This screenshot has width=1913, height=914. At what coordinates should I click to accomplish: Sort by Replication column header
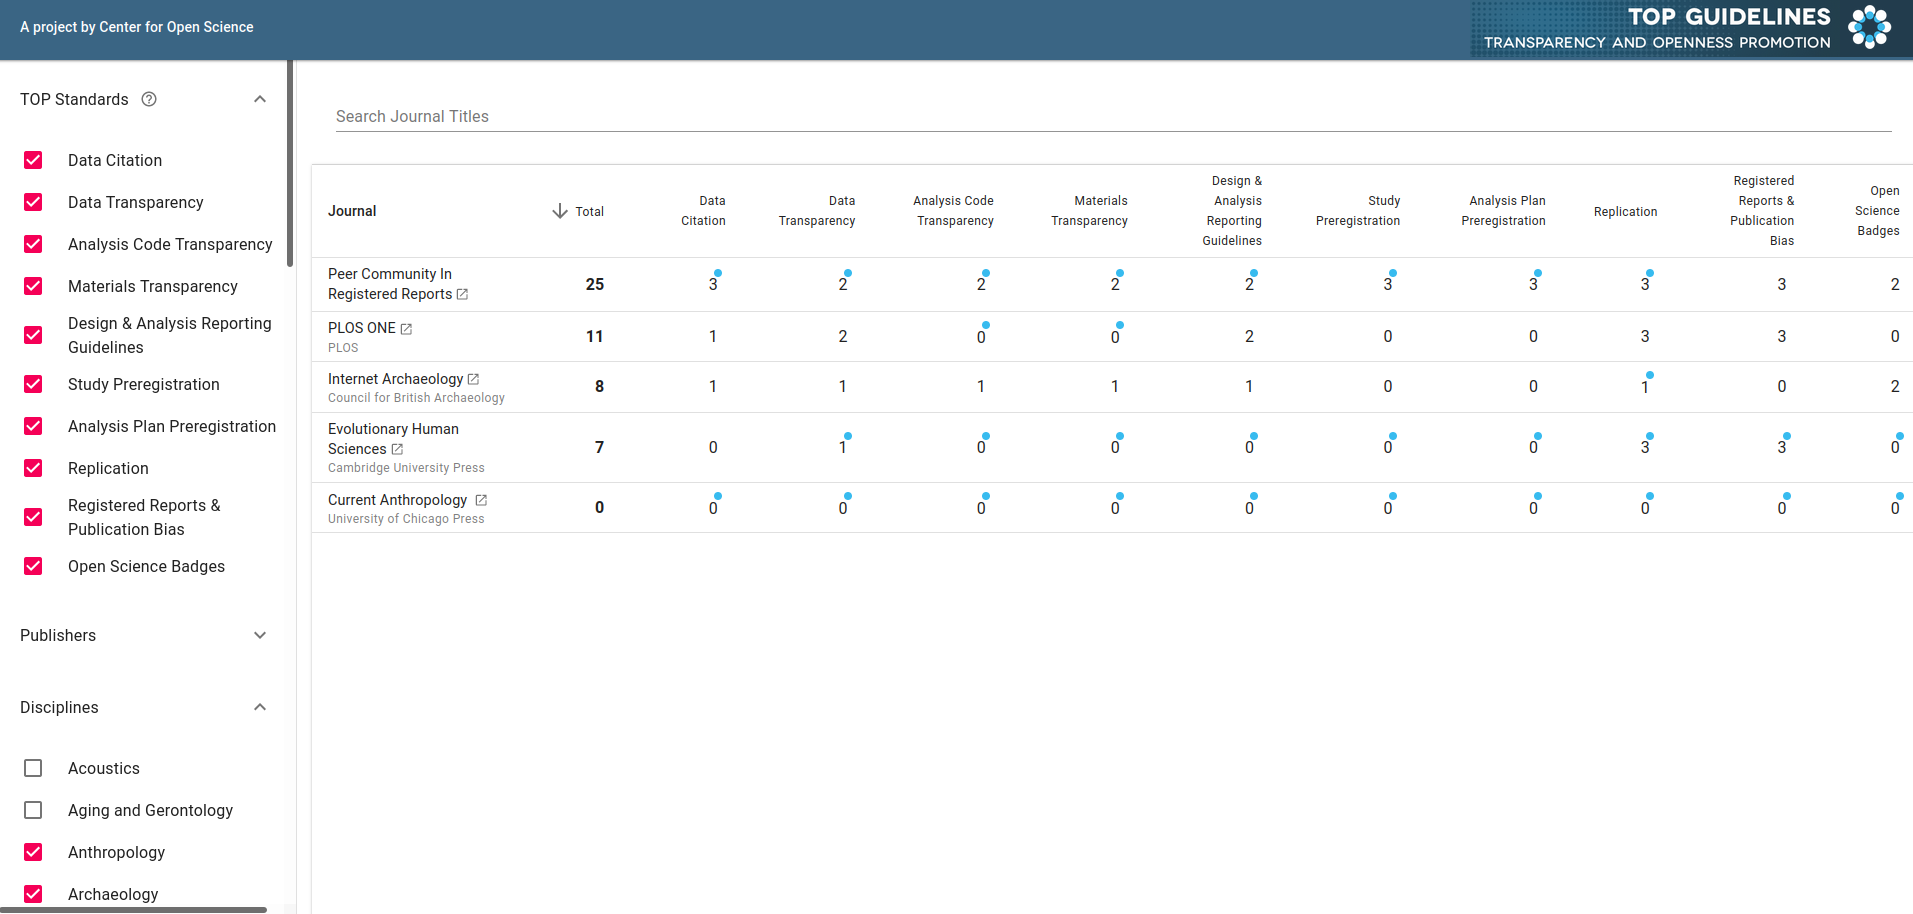(1626, 212)
